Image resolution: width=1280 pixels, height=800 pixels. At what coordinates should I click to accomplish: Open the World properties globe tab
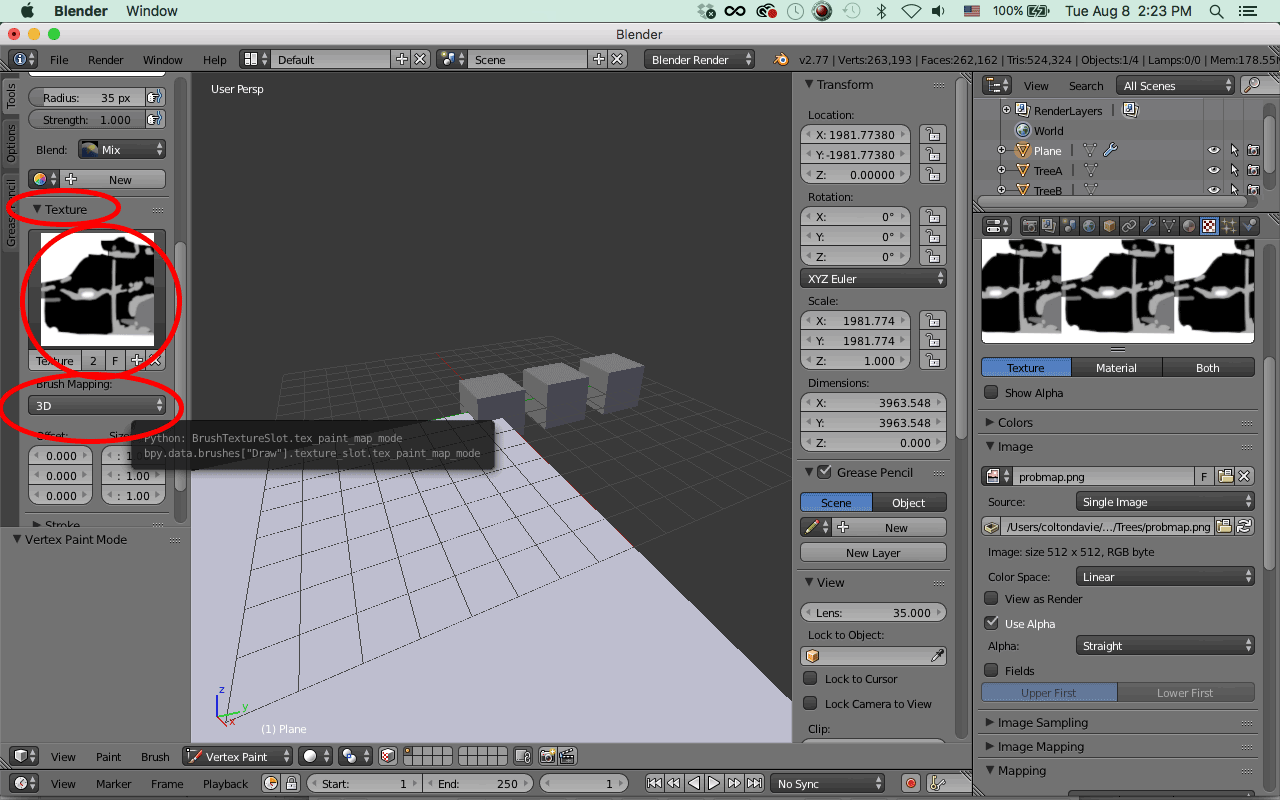[x=1089, y=226]
